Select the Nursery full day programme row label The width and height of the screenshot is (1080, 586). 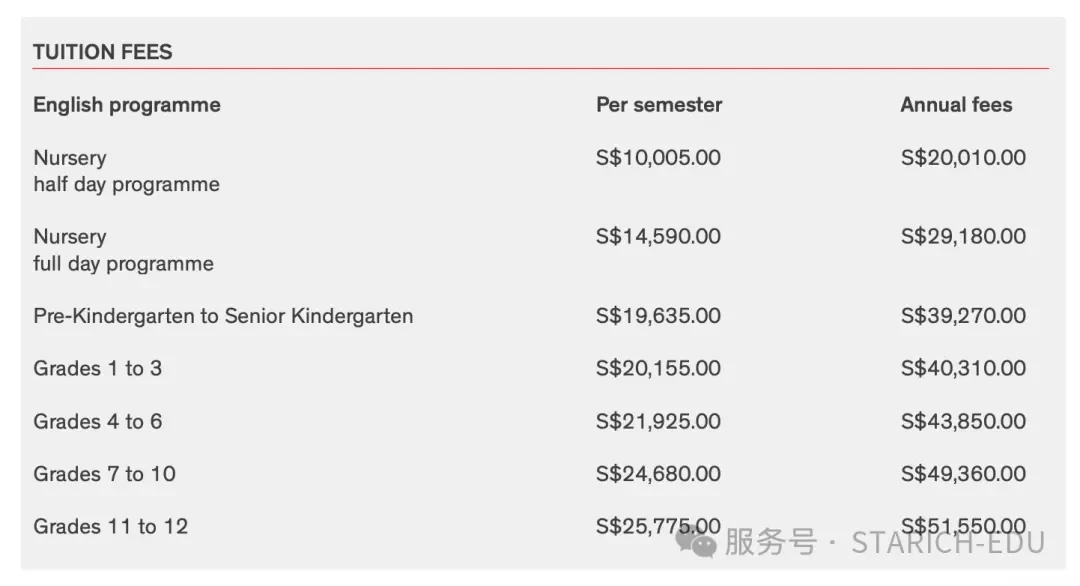click(123, 250)
